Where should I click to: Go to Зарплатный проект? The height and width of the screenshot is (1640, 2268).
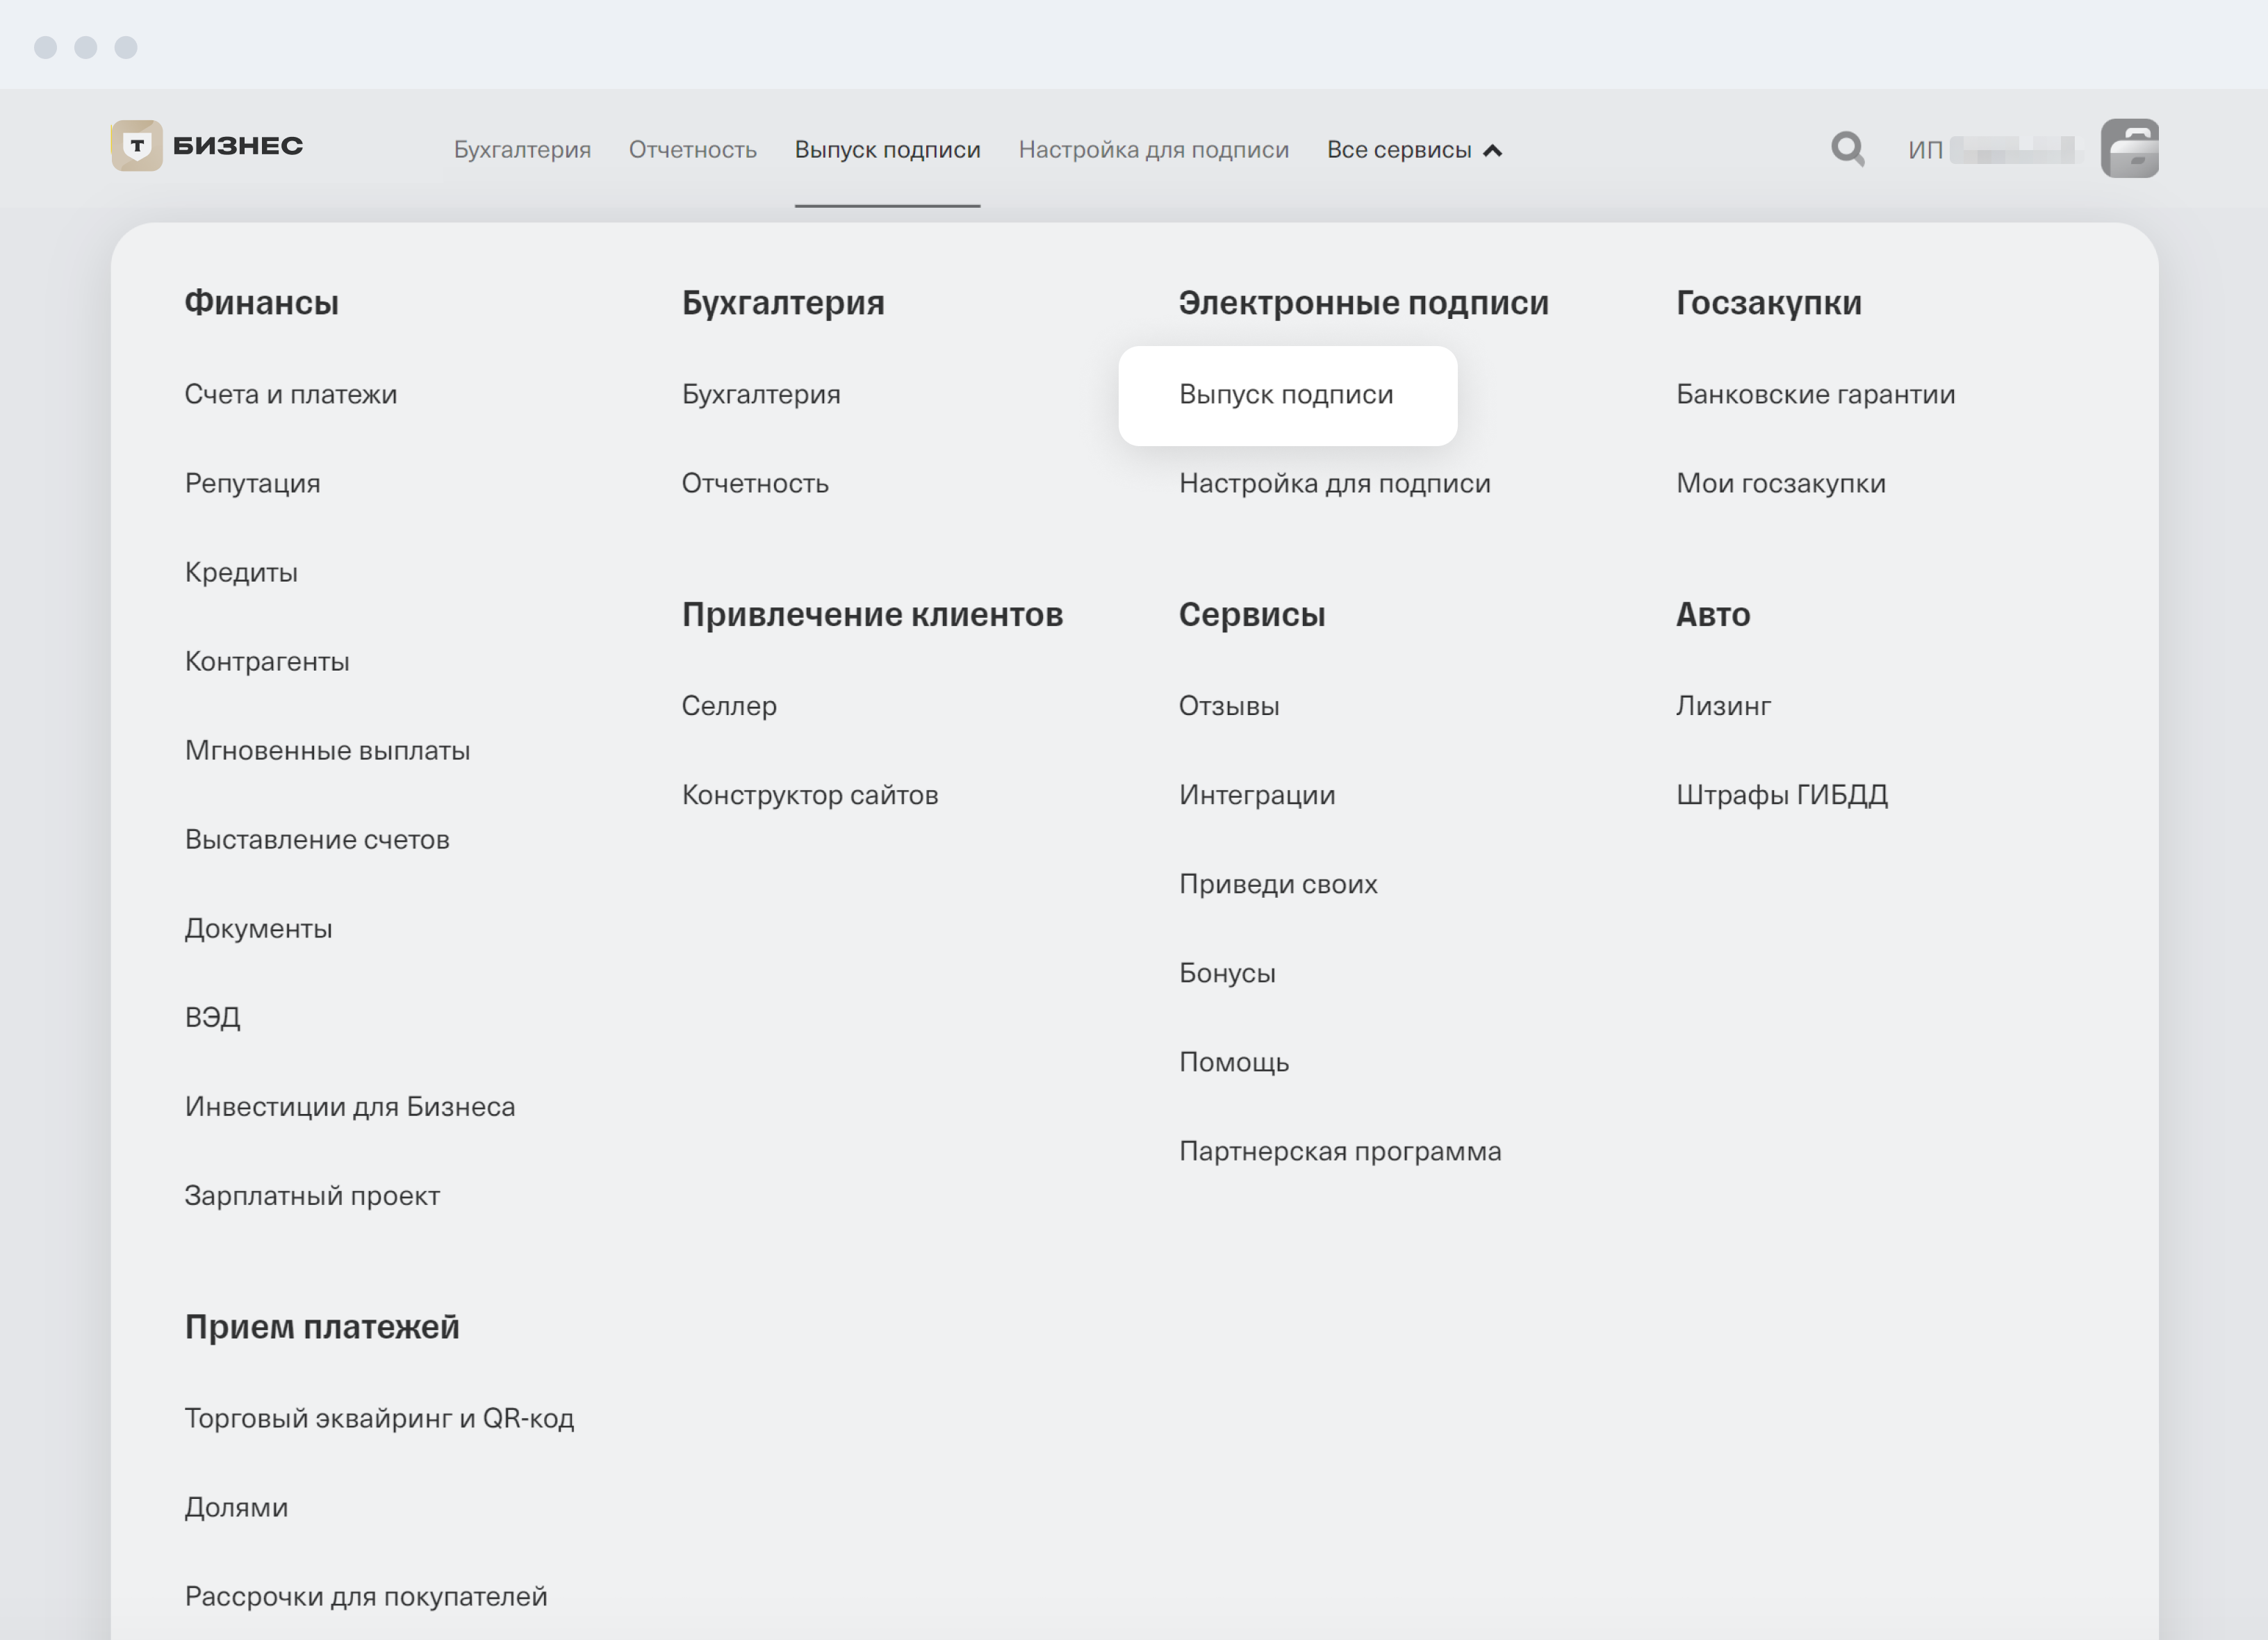[312, 1195]
